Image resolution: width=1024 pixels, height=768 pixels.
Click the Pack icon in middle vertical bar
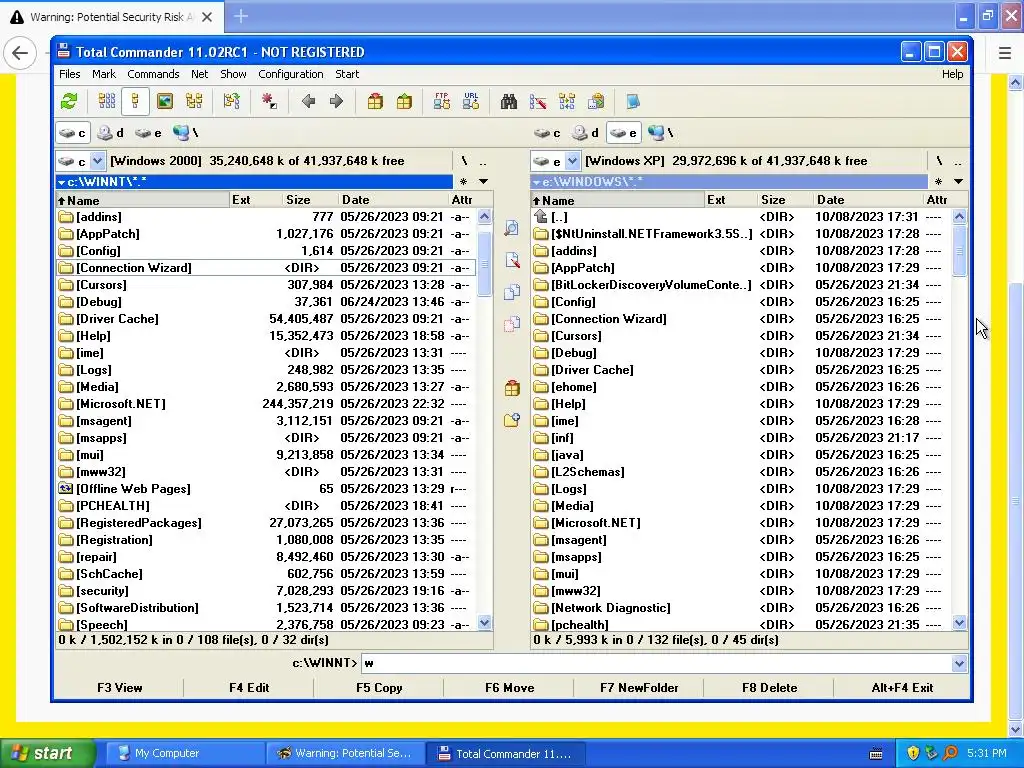[x=512, y=388]
